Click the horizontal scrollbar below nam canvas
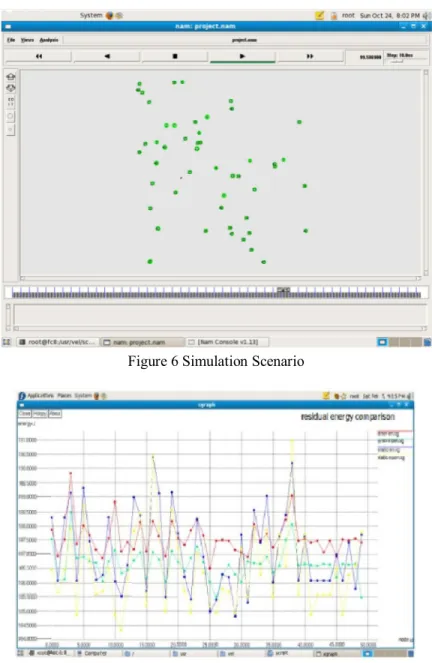 [220, 278]
